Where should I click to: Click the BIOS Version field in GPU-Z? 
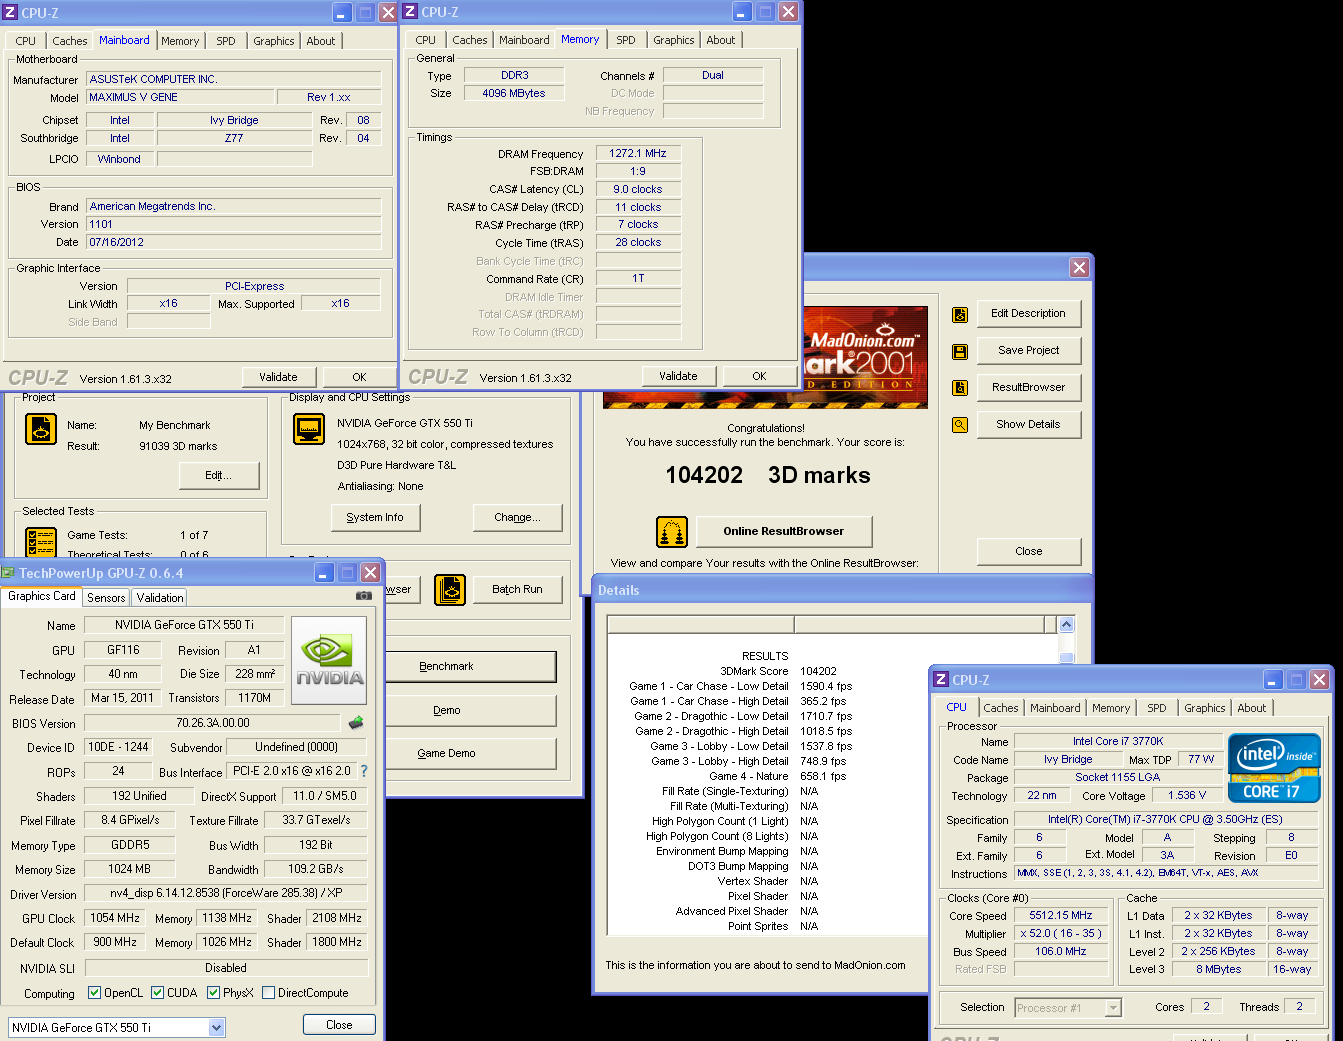pyautogui.click(x=213, y=723)
